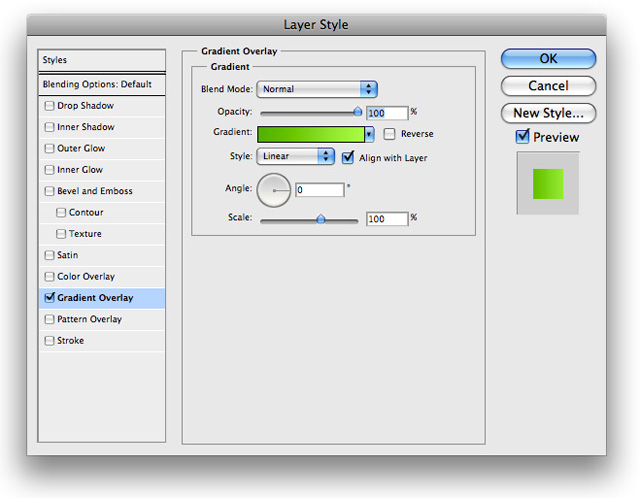This screenshot has width=640, height=498.
Task: Click the Scale percentage field
Action: pos(387,219)
